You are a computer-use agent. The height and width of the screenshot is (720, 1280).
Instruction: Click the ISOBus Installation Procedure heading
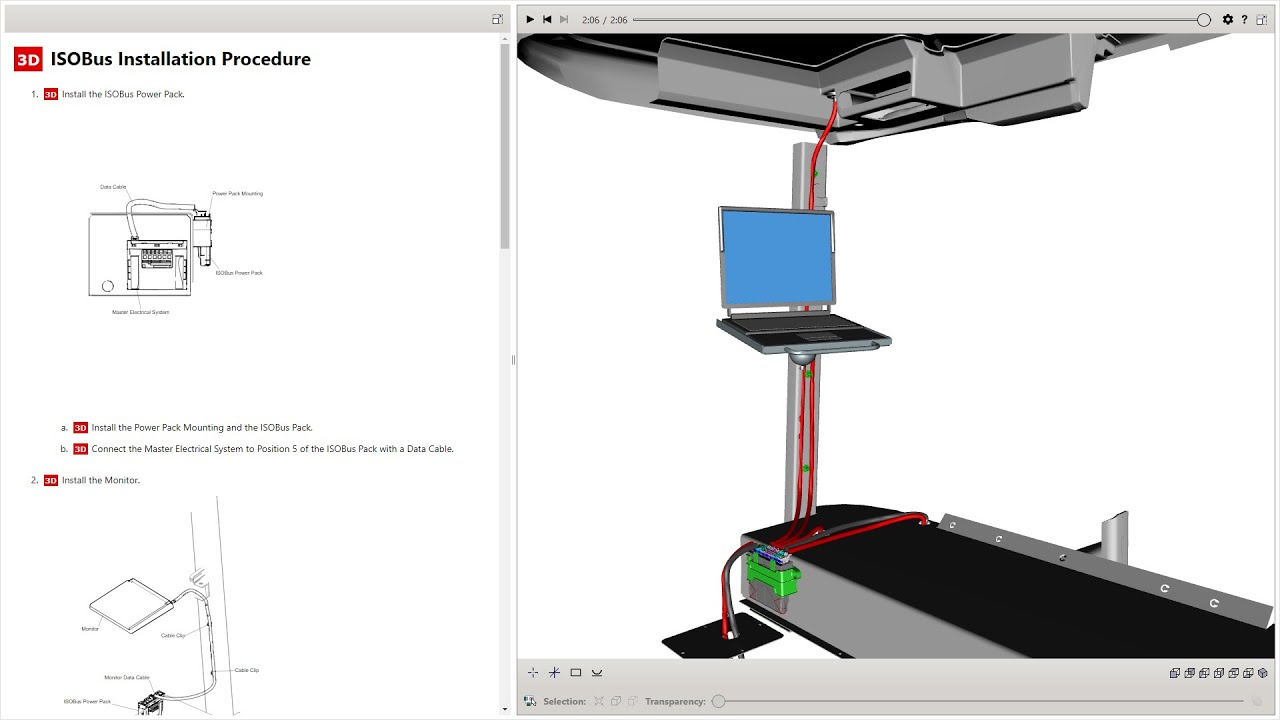(x=181, y=59)
